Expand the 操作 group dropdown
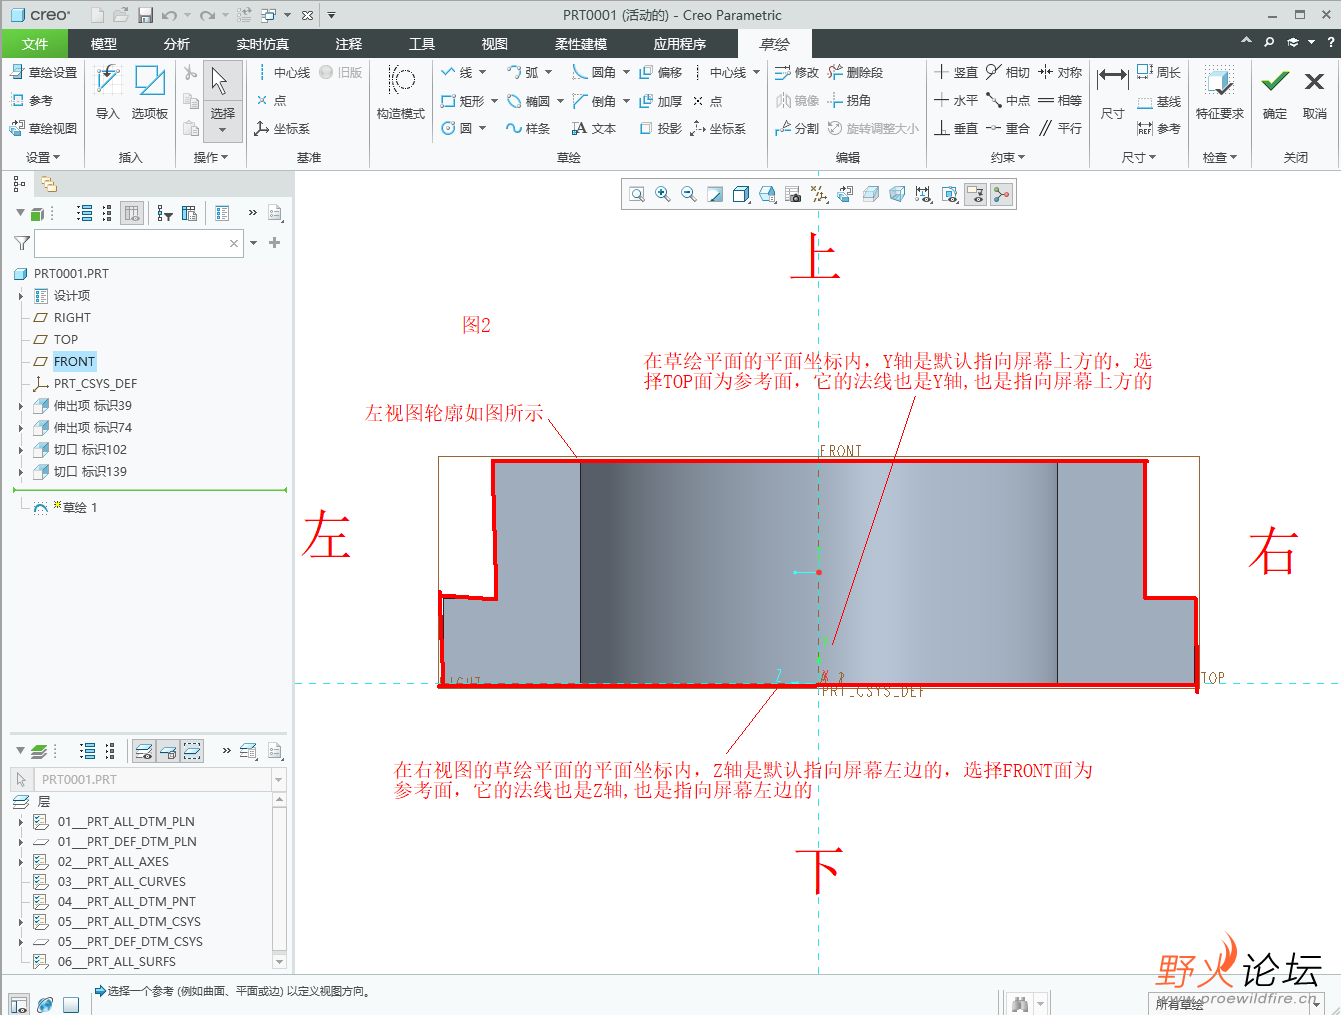 coord(211,157)
